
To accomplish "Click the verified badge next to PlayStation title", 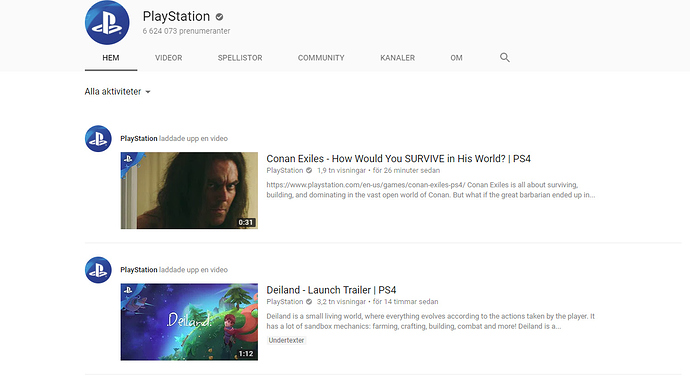I will [x=219, y=17].
